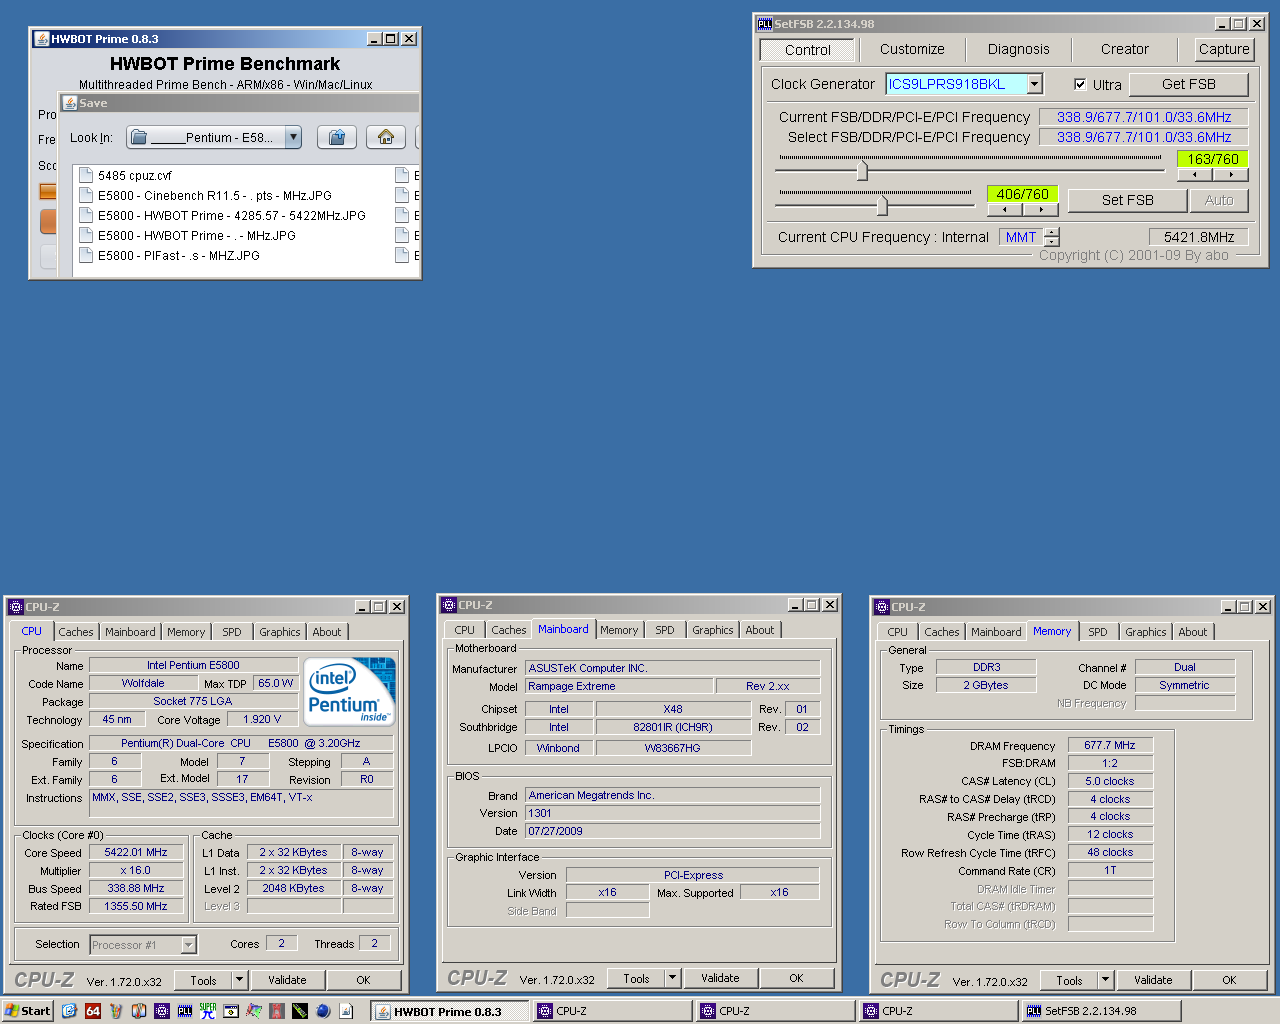Click the lower FSB slider thumb in SetFSB
This screenshot has width=1280, height=1024.
pyautogui.click(x=882, y=205)
